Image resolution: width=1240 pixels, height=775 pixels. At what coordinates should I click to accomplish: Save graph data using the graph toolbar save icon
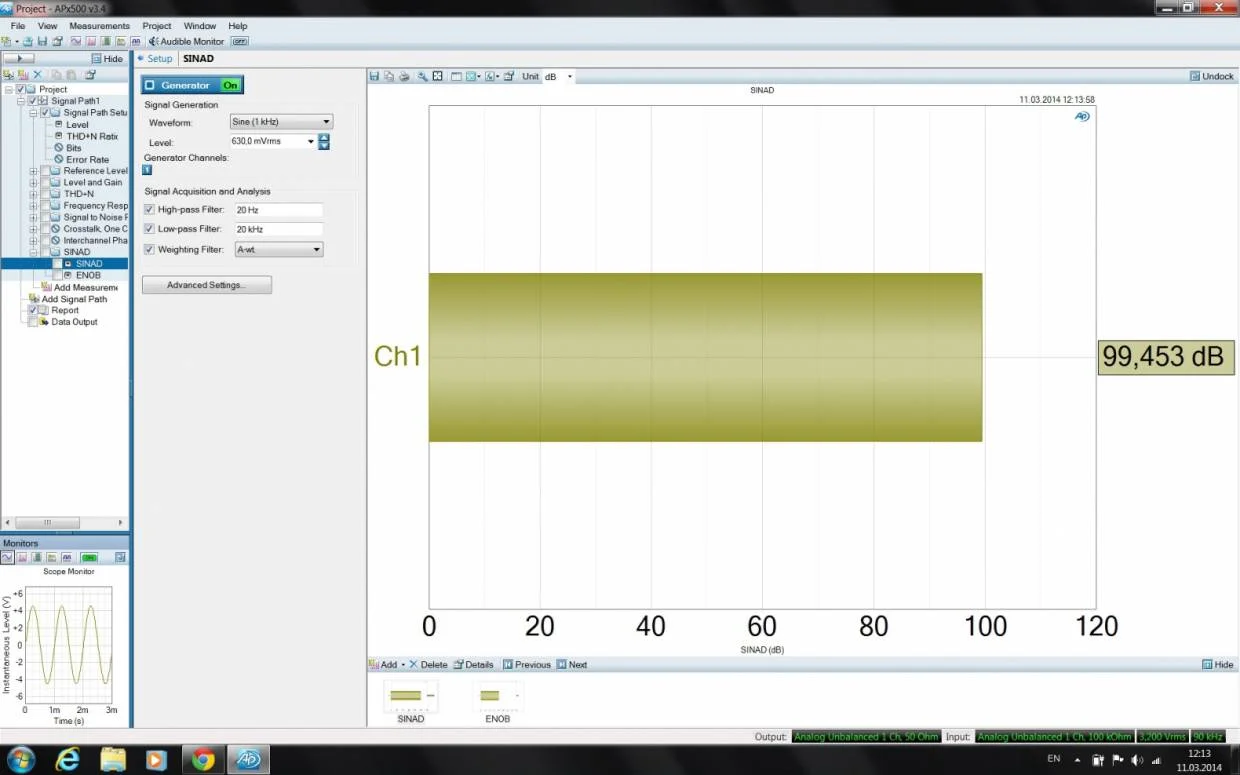click(x=374, y=76)
